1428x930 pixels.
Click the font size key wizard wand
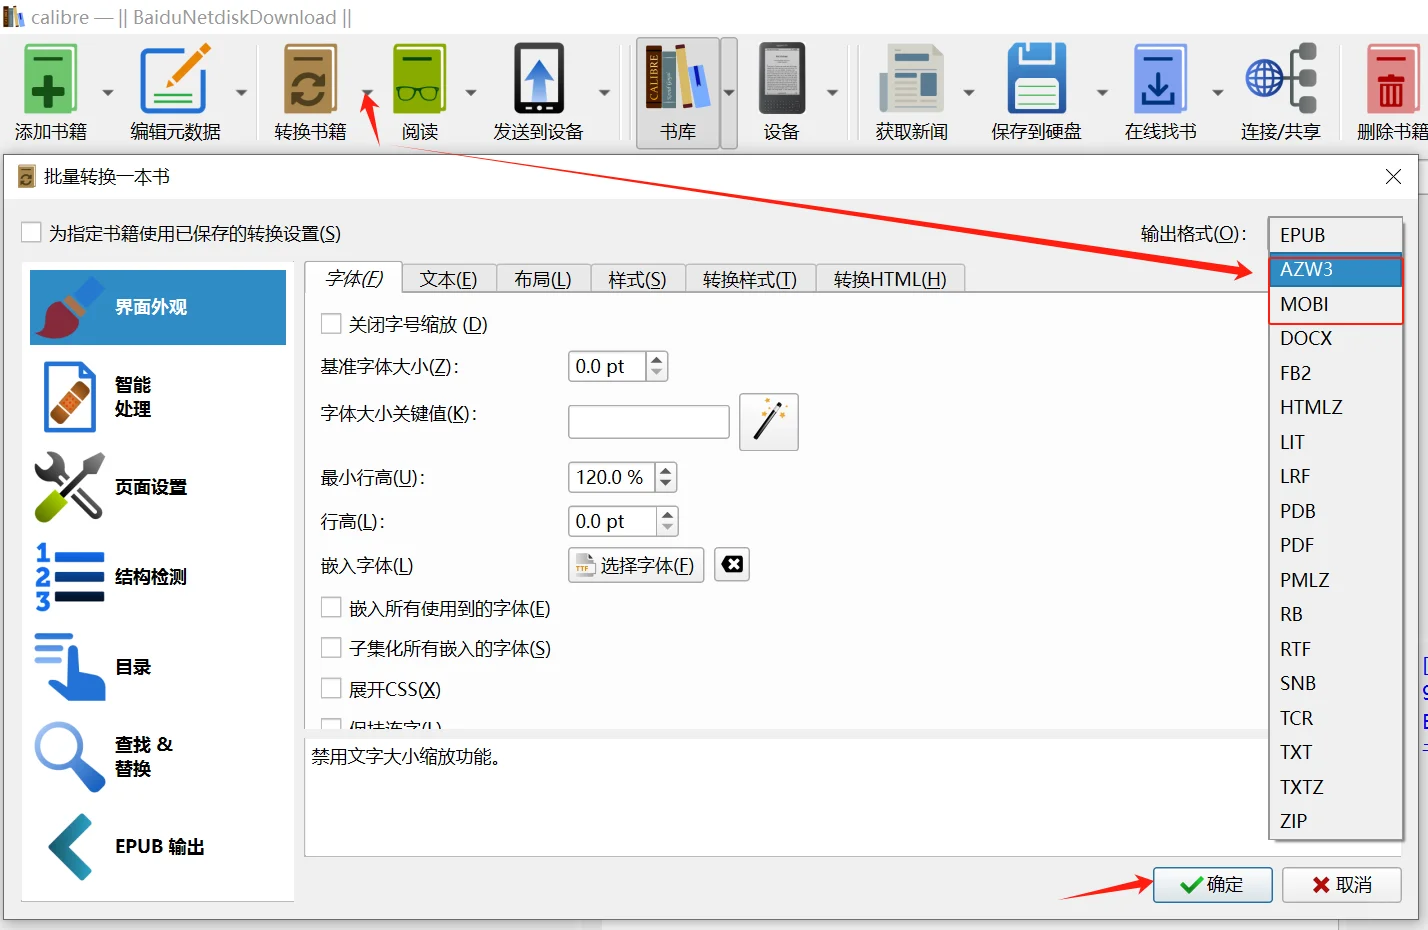769,422
